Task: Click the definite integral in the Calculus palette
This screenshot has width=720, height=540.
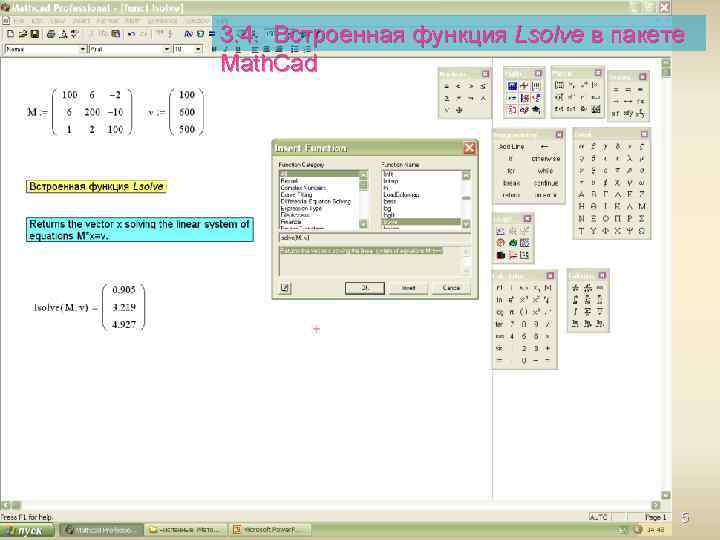Action: coord(575,300)
